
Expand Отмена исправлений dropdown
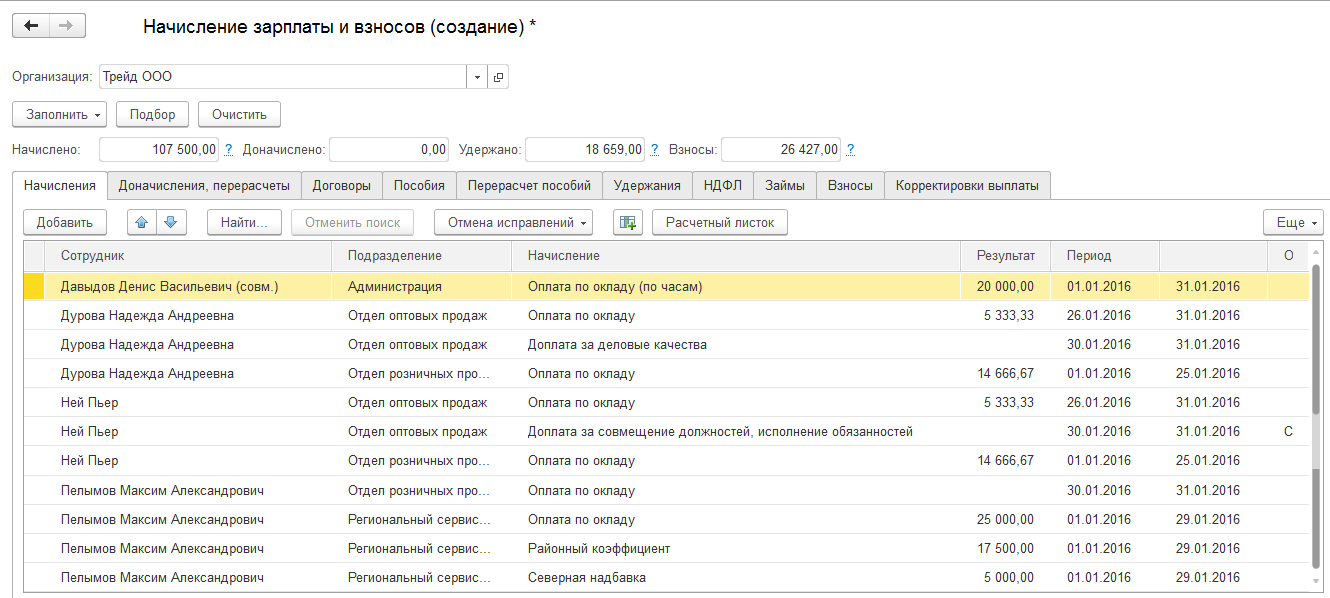point(515,222)
